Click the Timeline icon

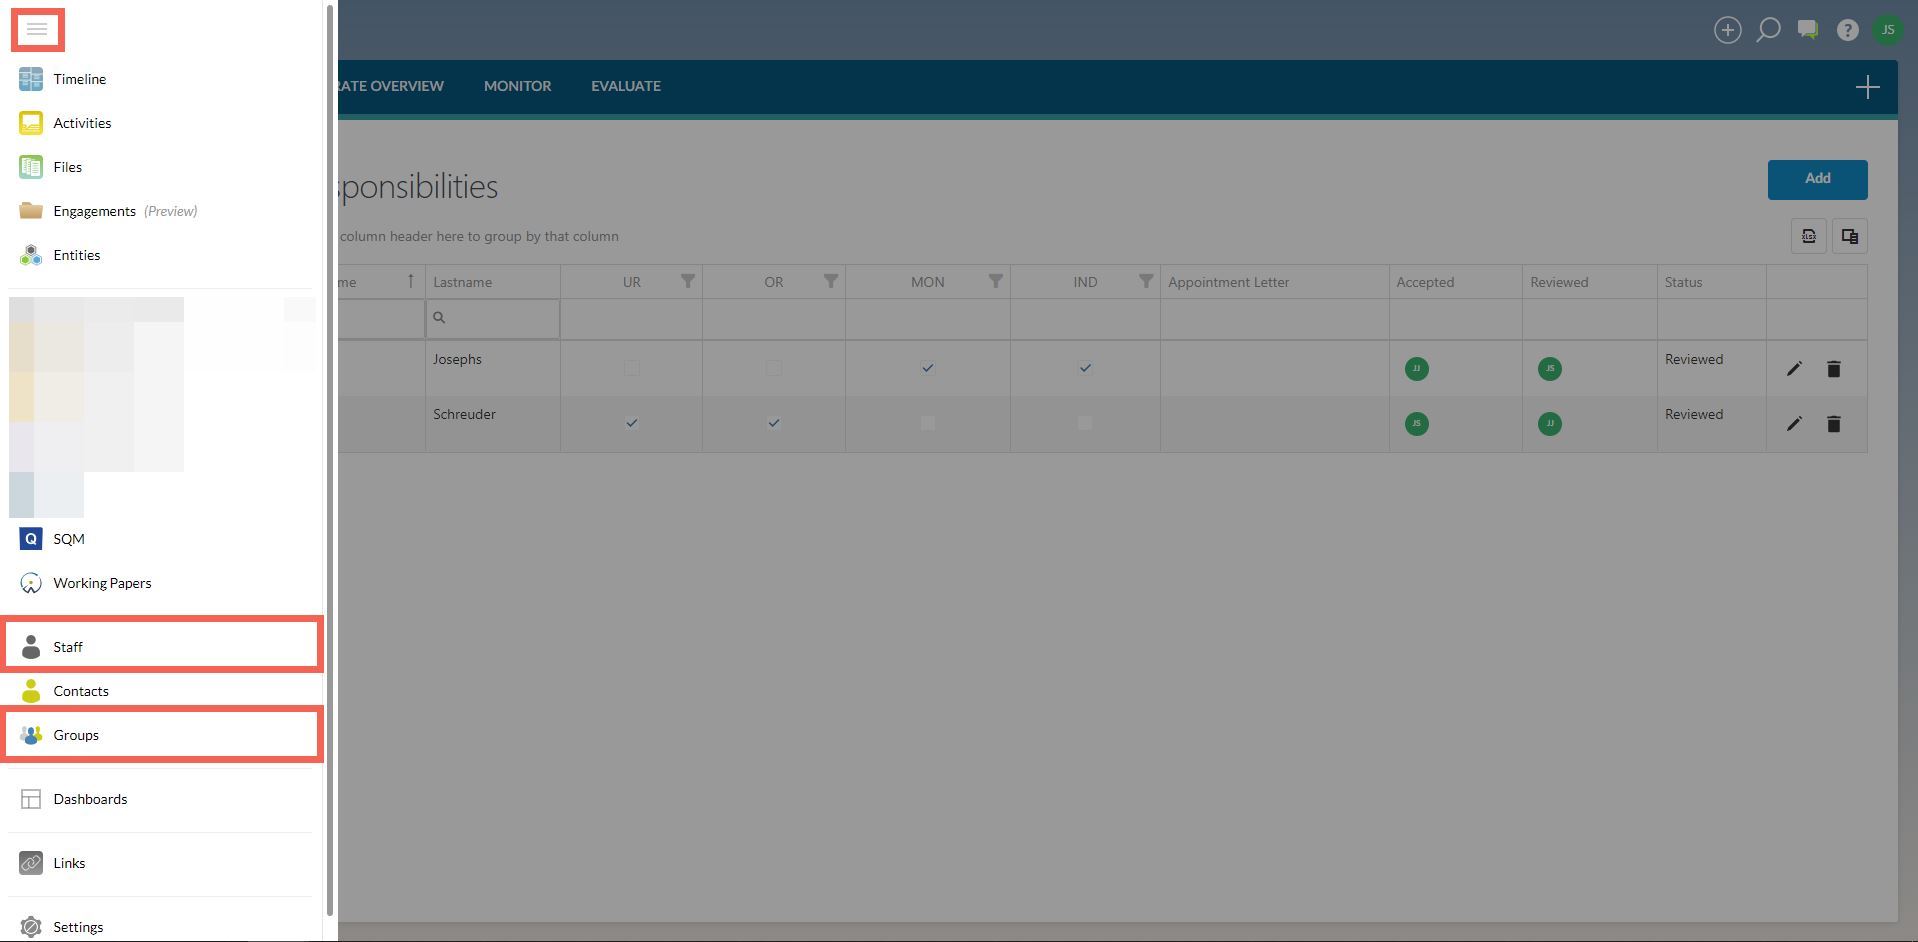pyautogui.click(x=31, y=79)
